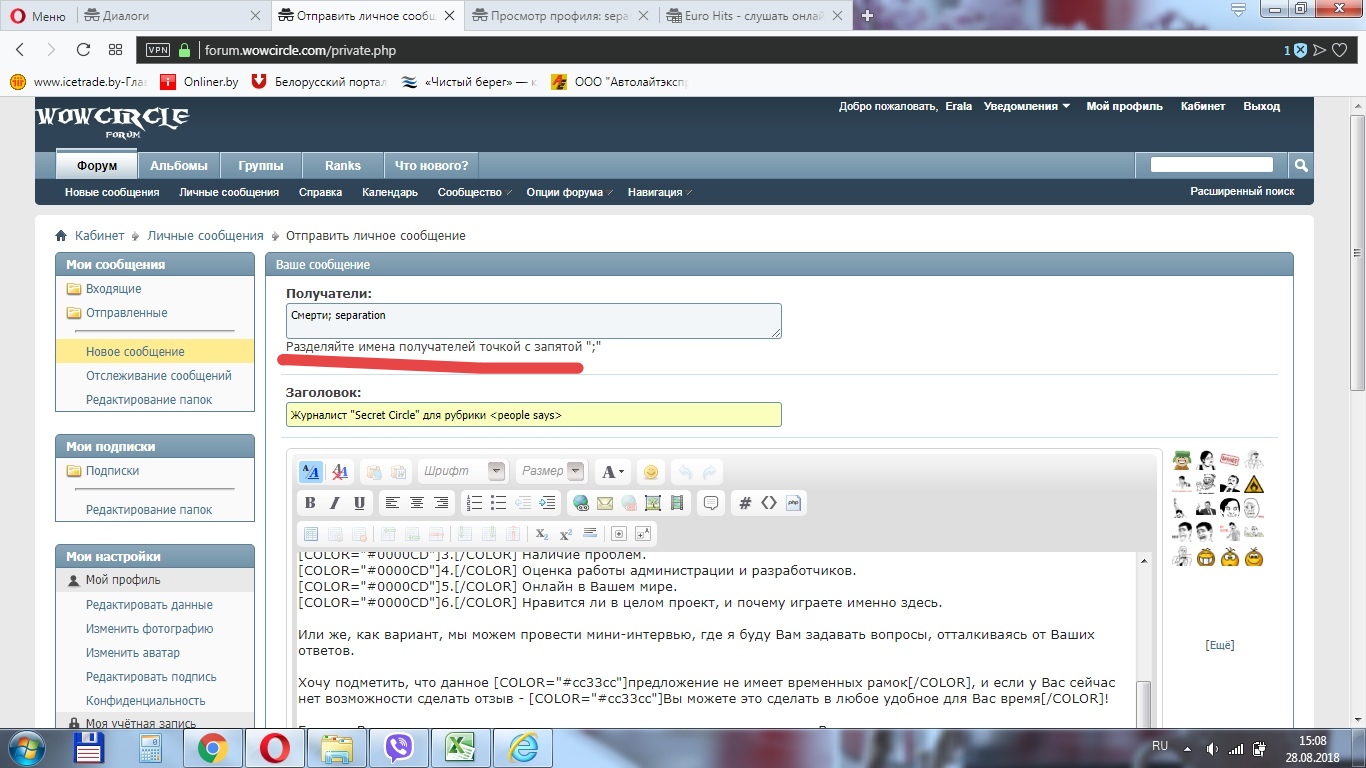
Task: Insert a quote using the speech bubble icon
Action: (711, 503)
